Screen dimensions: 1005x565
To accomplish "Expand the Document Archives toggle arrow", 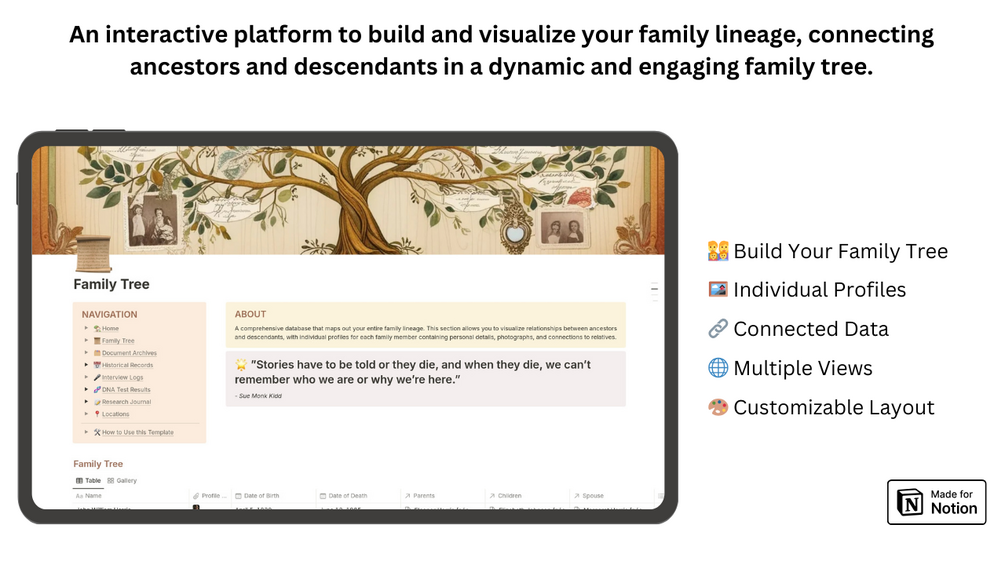I will 87,352.
